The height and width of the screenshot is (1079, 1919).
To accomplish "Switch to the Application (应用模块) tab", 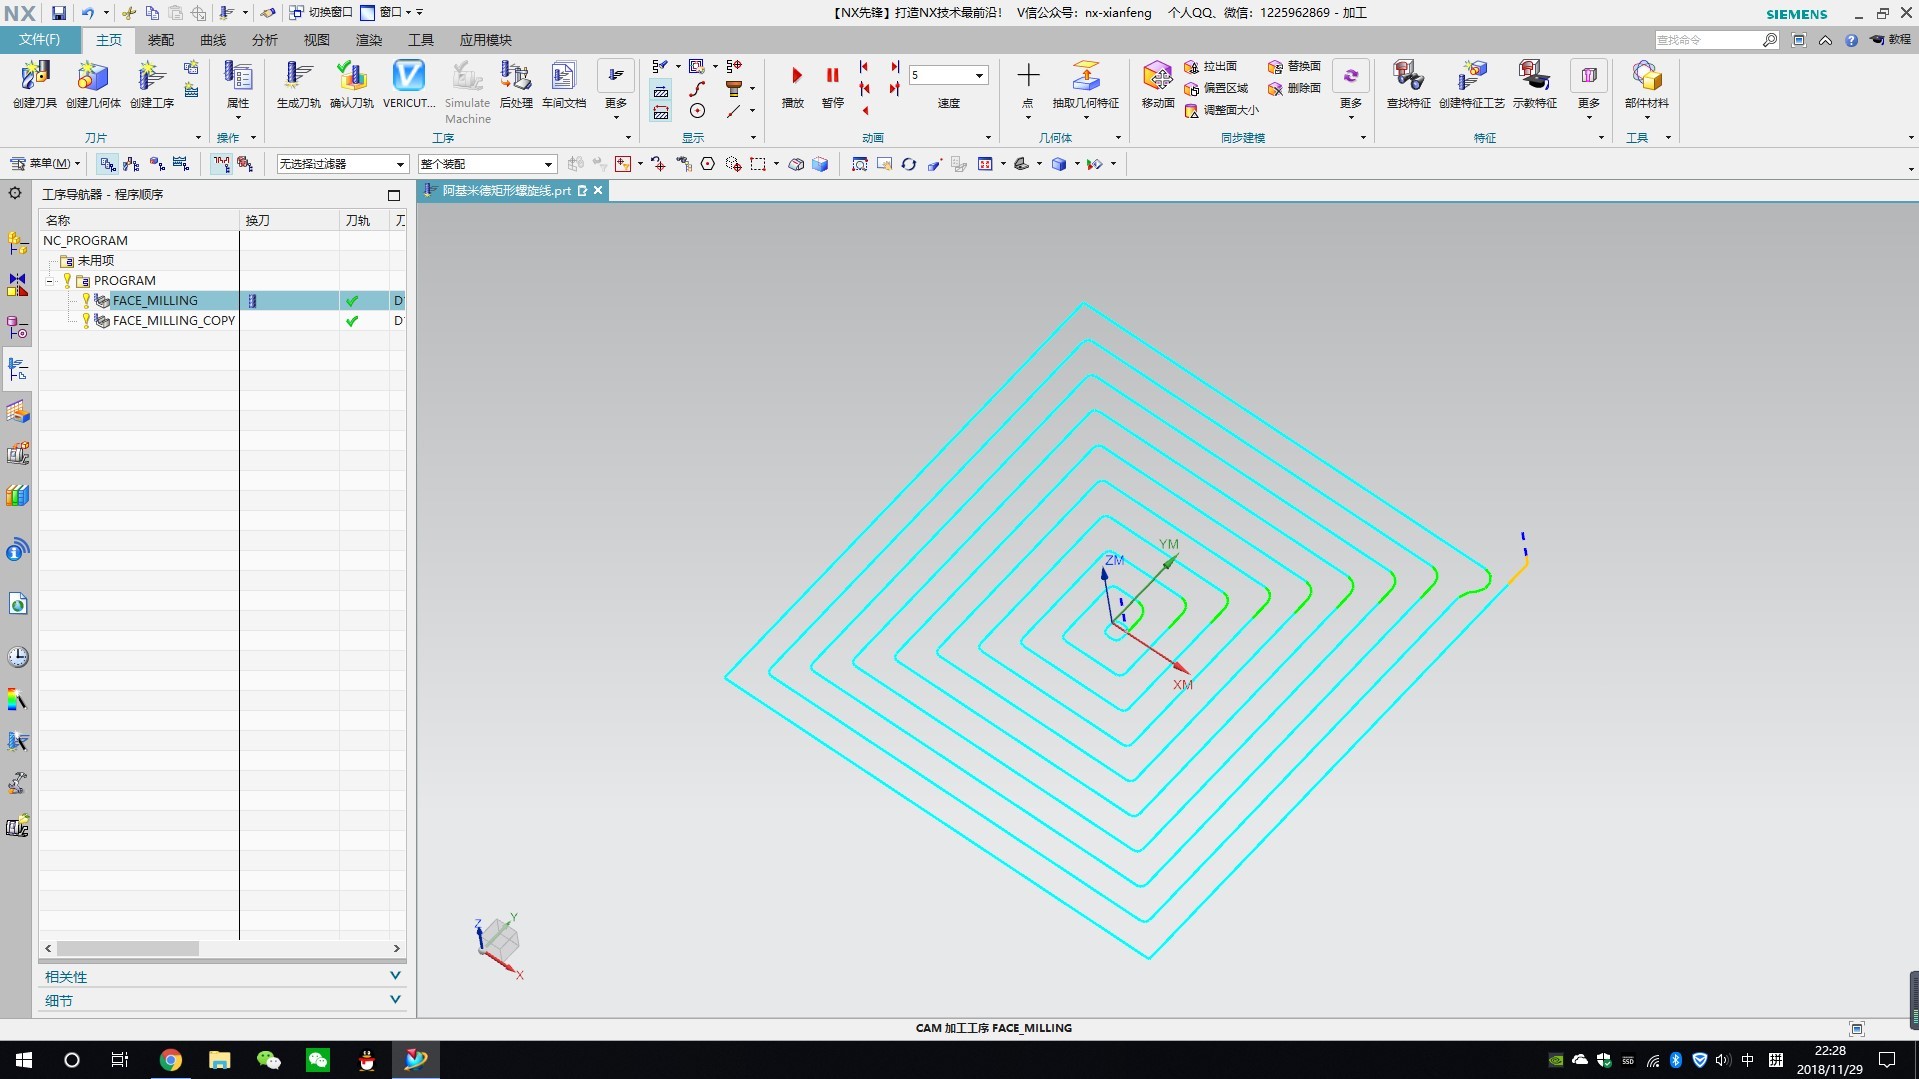I will 485,40.
